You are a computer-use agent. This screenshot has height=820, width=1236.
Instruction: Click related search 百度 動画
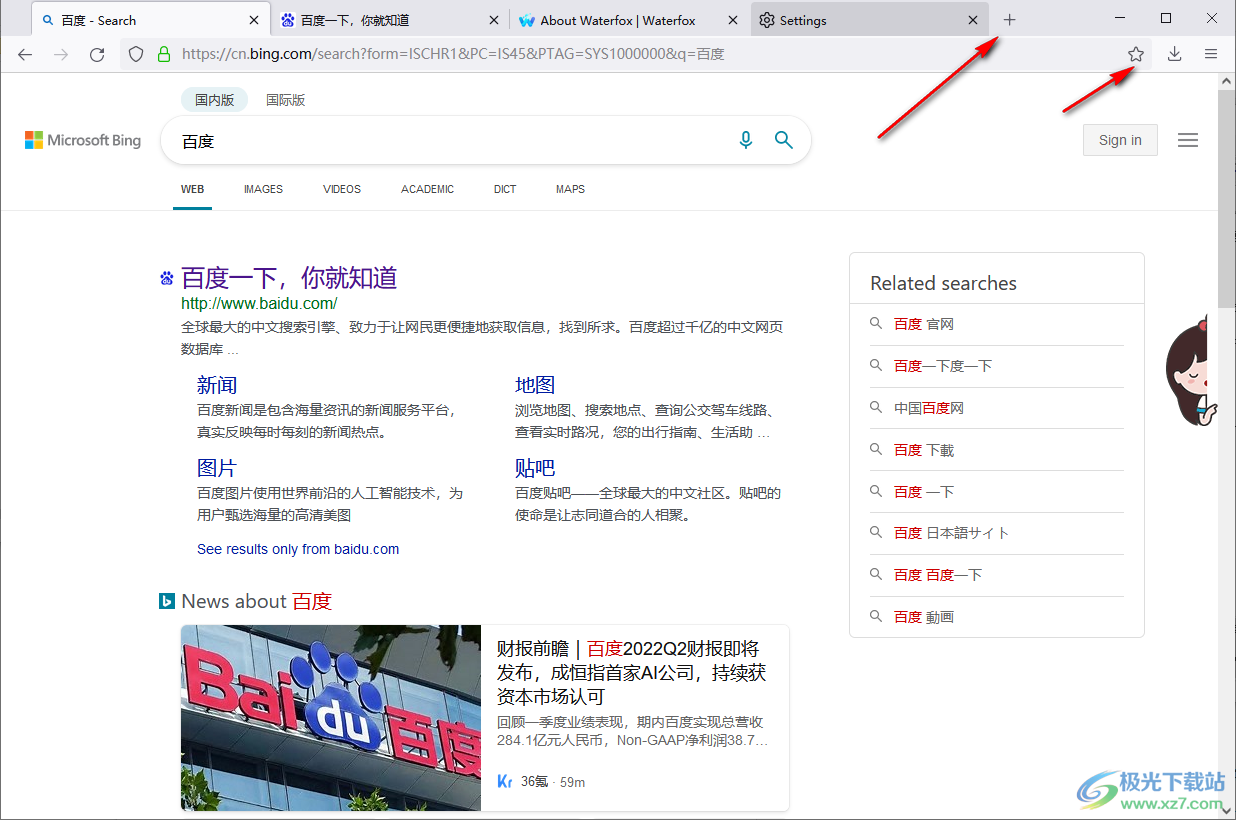(x=924, y=617)
